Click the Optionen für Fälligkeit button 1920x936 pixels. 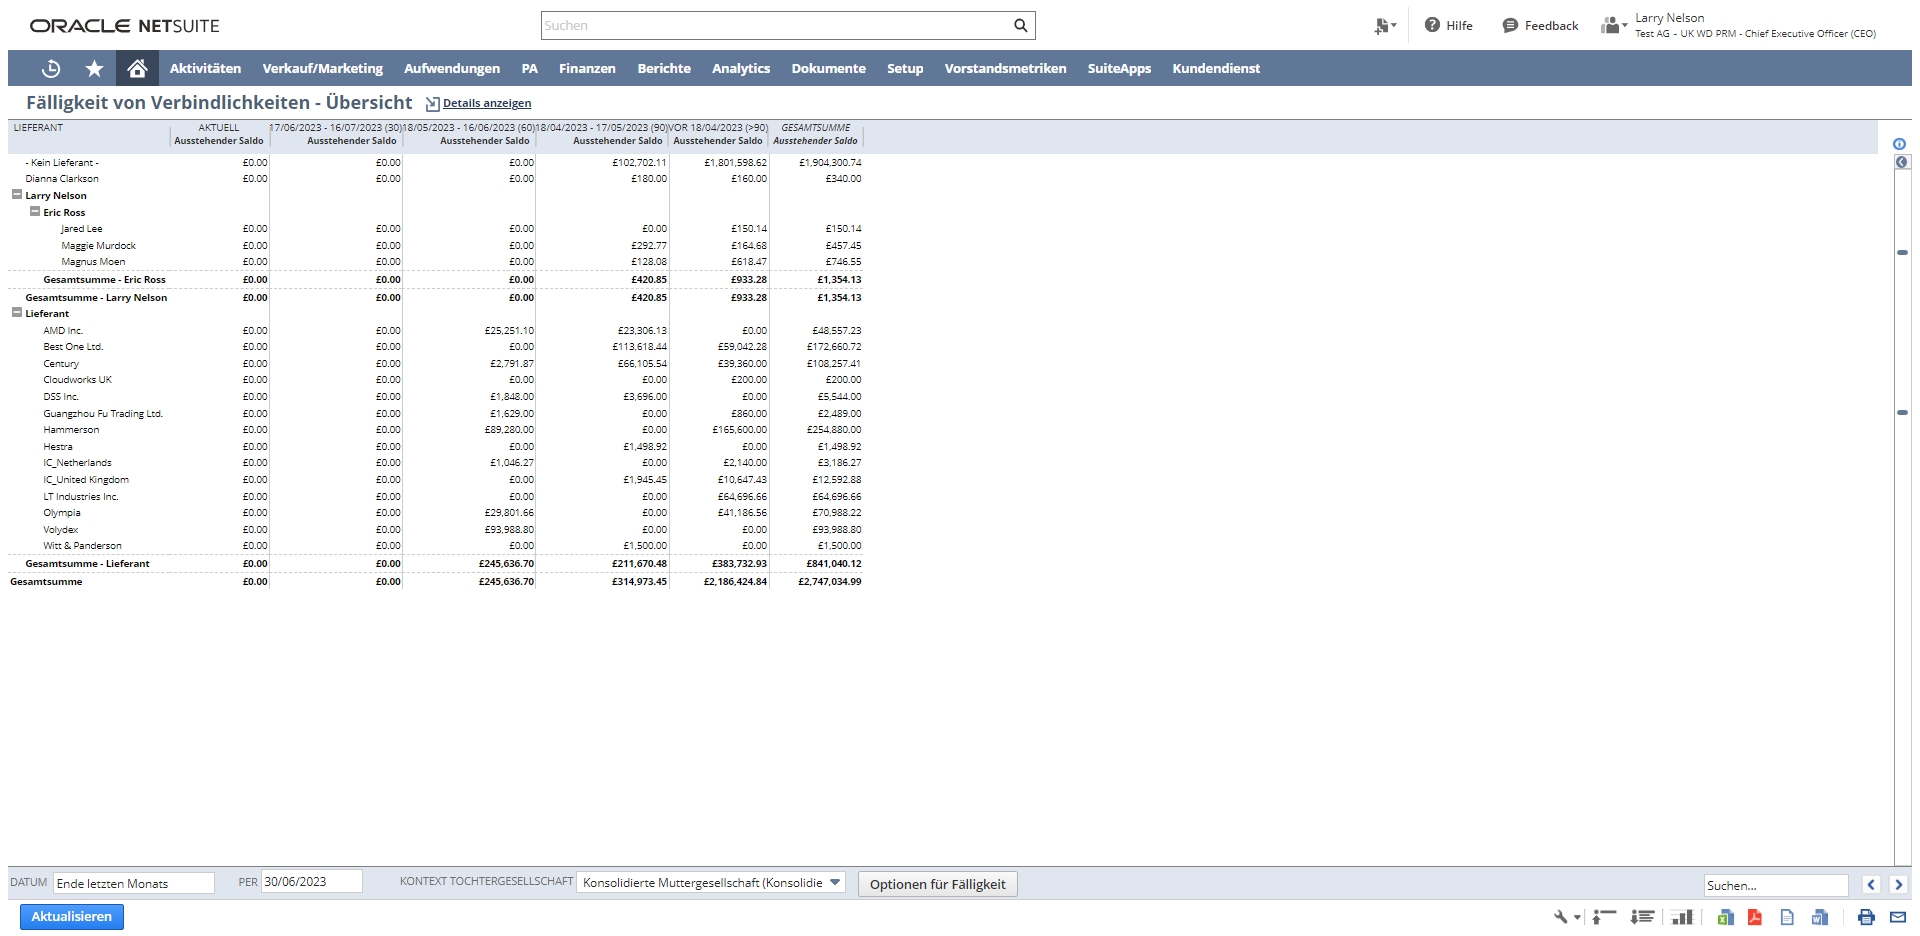(x=938, y=884)
